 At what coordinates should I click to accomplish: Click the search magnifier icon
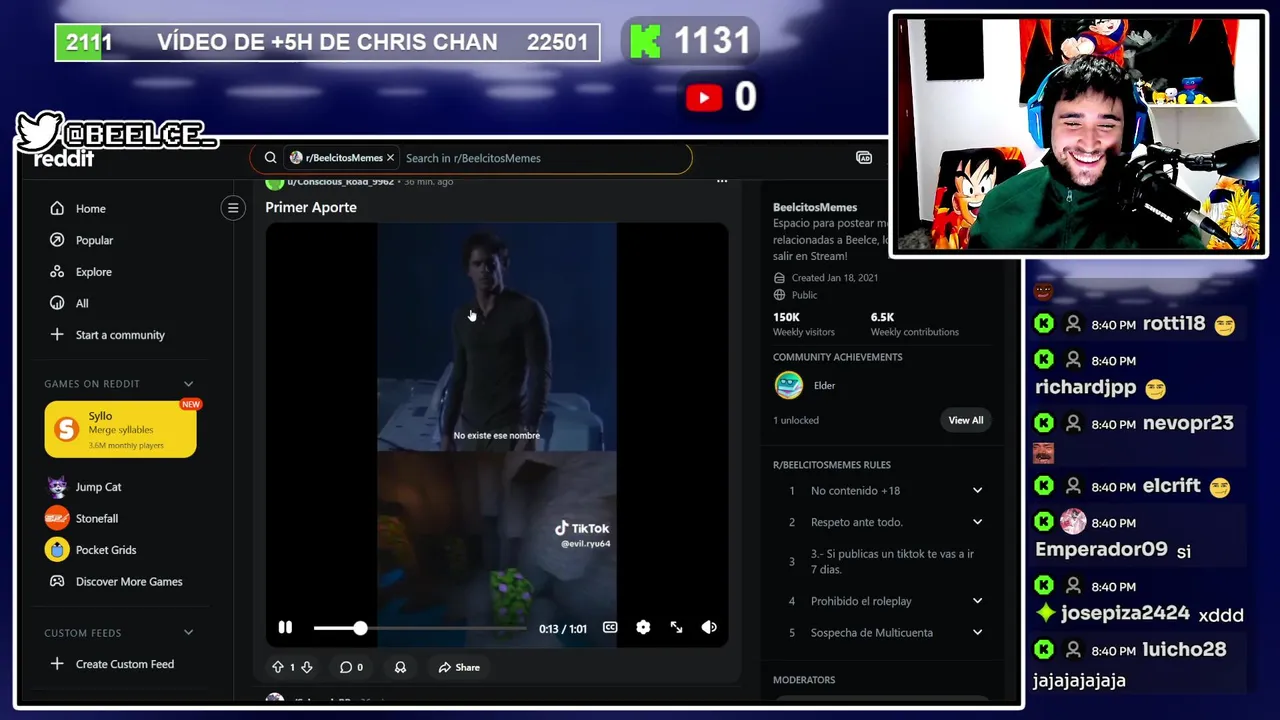pyautogui.click(x=270, y=158)
